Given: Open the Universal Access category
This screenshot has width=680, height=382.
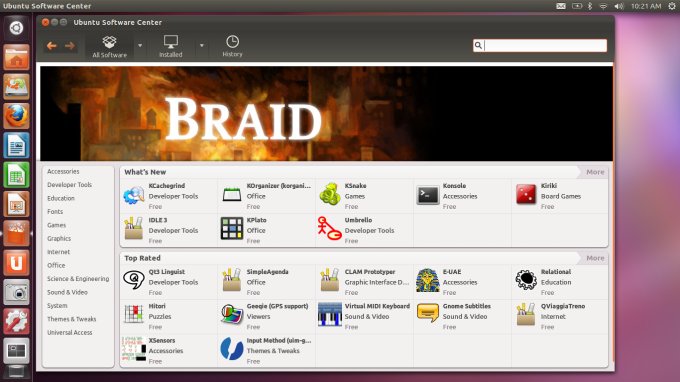Looking at the screenshot, I should pyautogui.click(x=69, y=333).
